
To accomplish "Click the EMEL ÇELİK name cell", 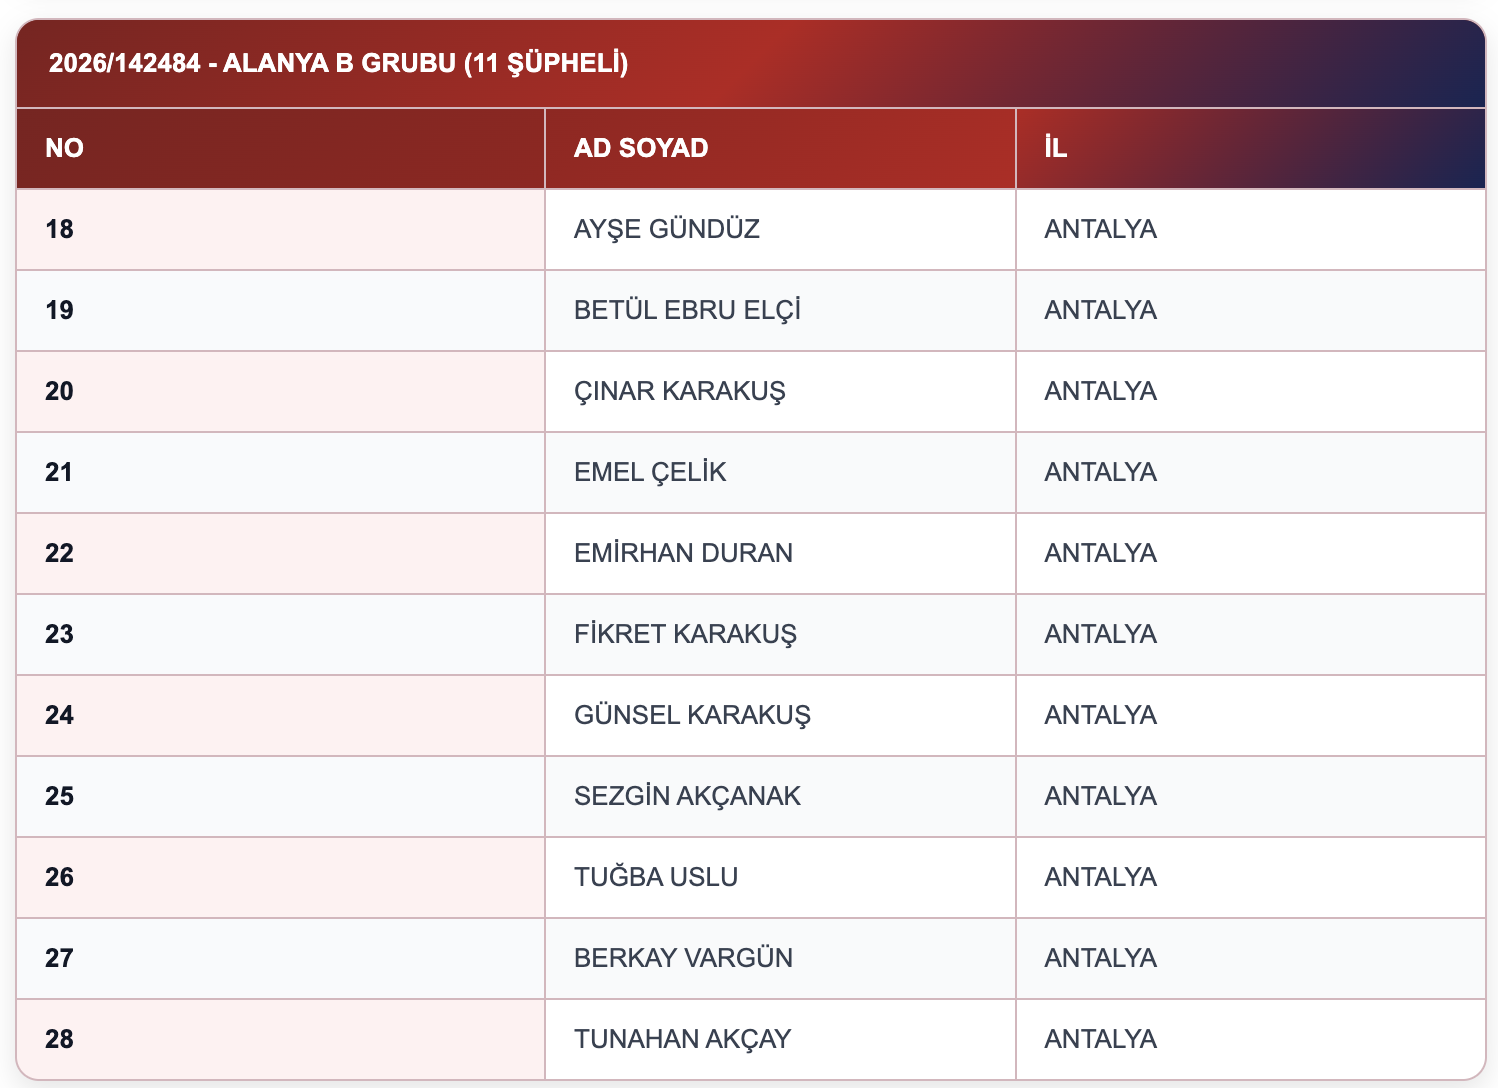I will tap(780, 472).
